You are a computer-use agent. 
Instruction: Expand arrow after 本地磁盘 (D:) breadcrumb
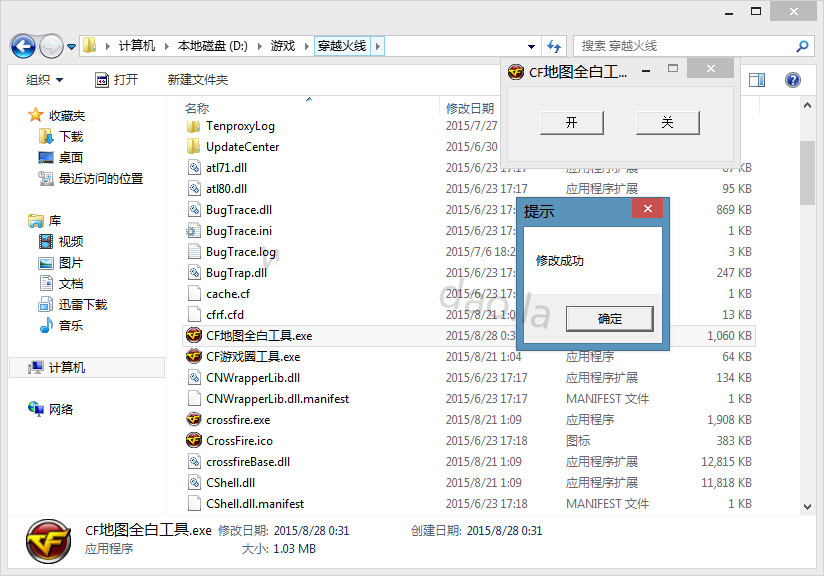click(259, 46)
